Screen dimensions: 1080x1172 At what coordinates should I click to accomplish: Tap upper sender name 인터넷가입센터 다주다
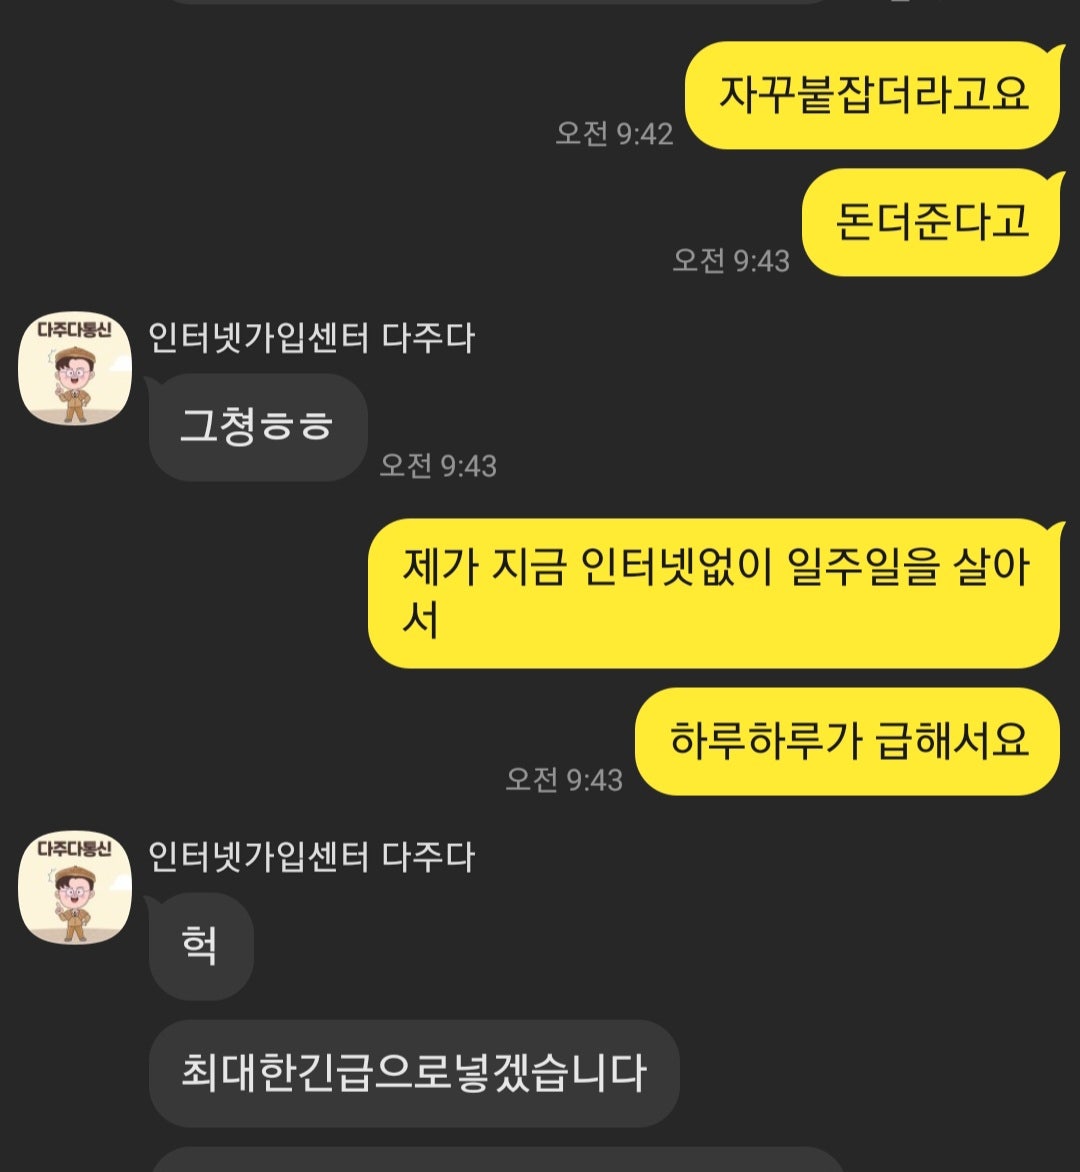[x=311, y=337]
